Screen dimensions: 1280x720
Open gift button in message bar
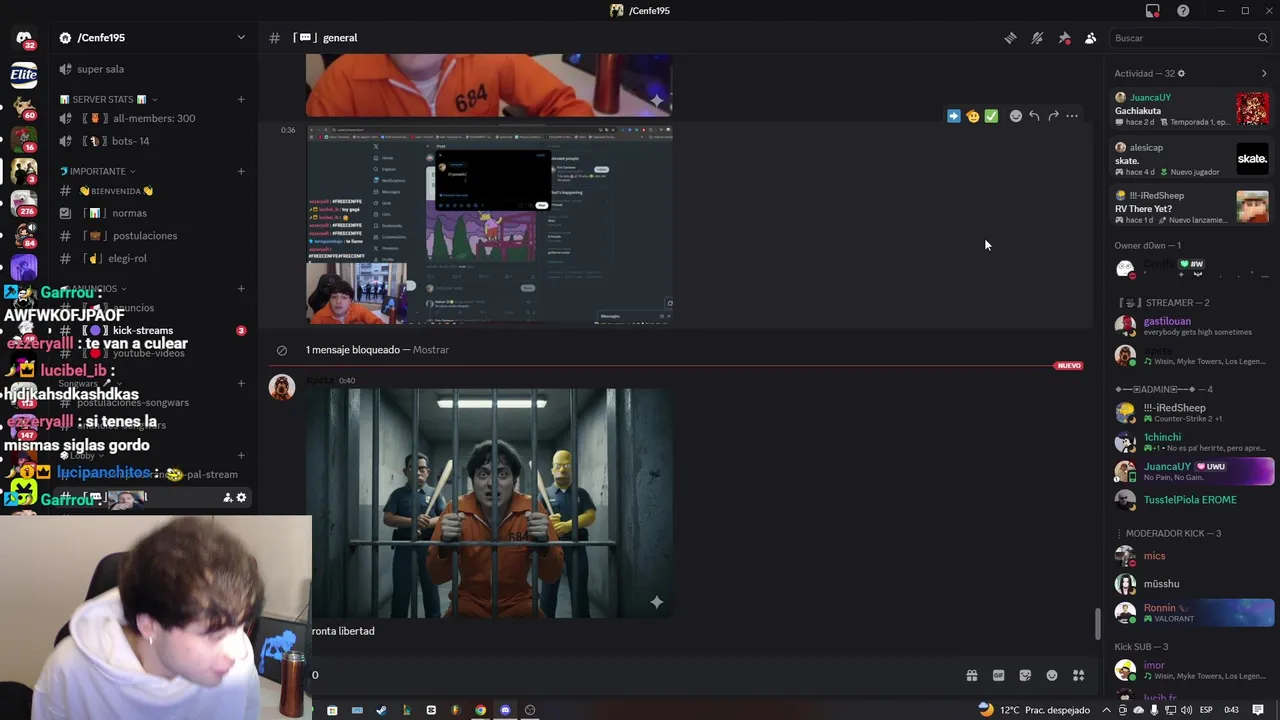pos(971,675)
